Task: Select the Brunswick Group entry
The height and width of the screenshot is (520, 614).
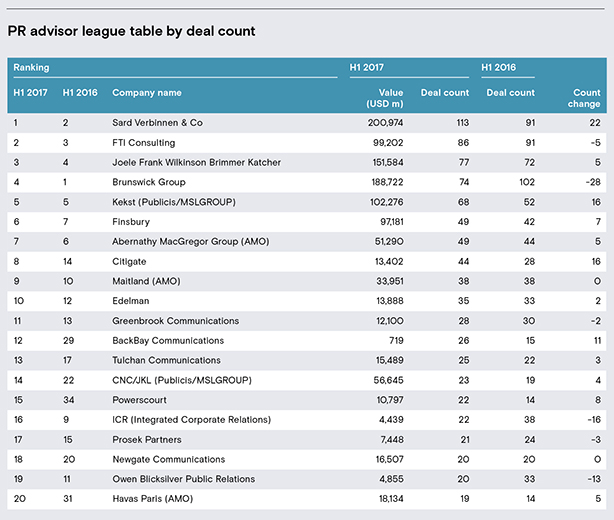Action: click(149, 182)
